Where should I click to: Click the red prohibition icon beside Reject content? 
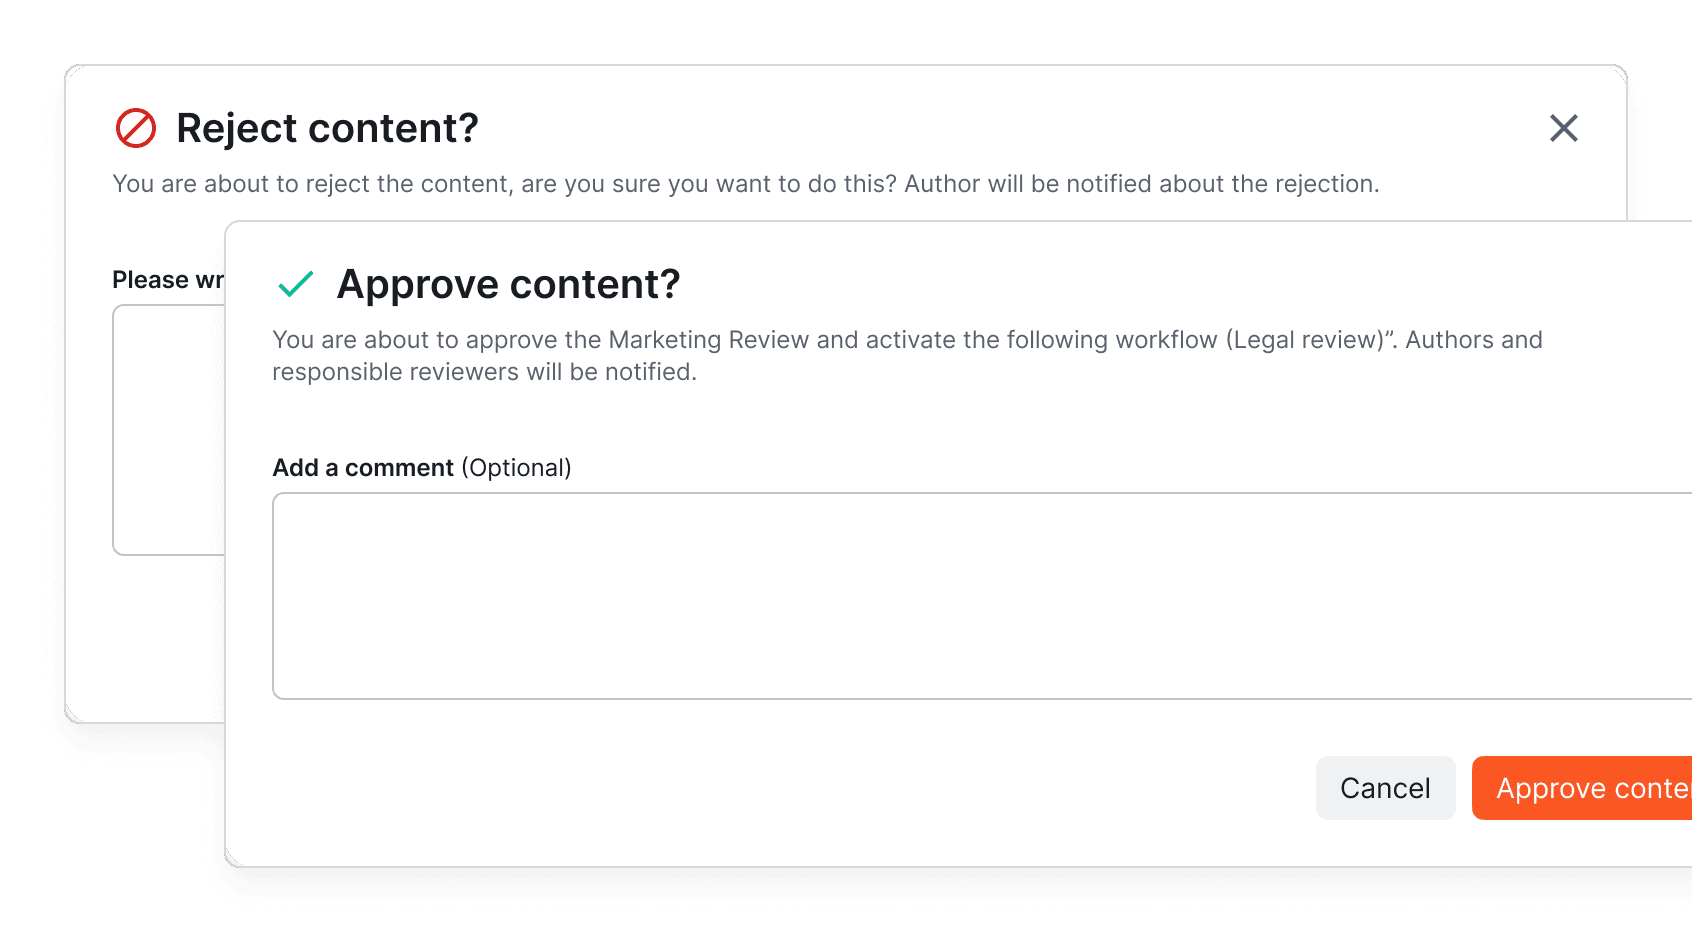tap(135, 128)
